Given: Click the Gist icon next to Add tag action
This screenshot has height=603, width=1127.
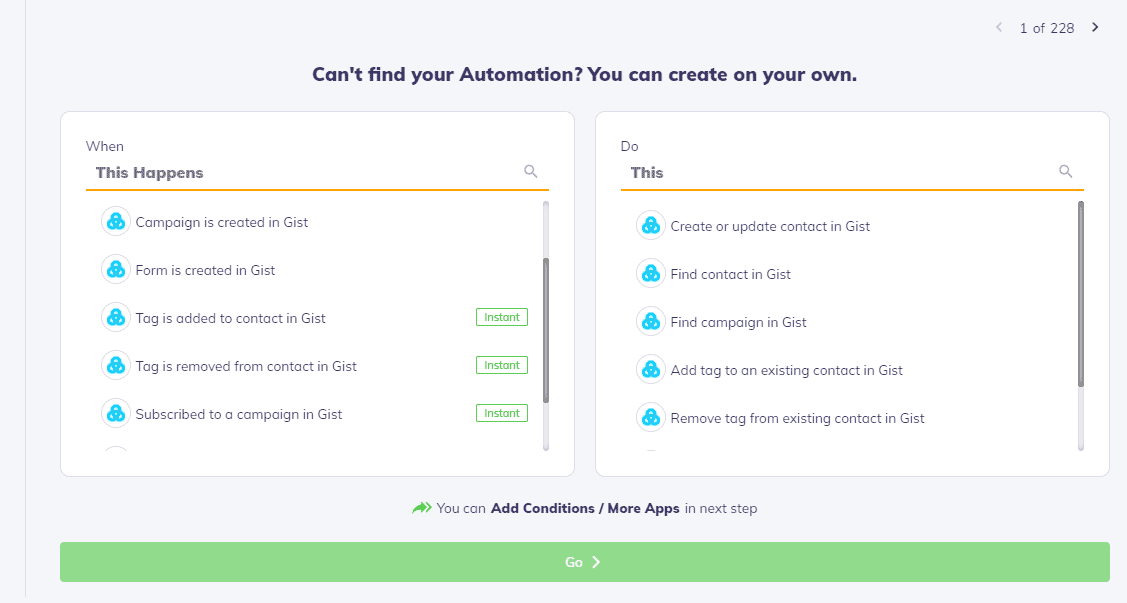Looking at the screenshot, I should tap(651, 370).
